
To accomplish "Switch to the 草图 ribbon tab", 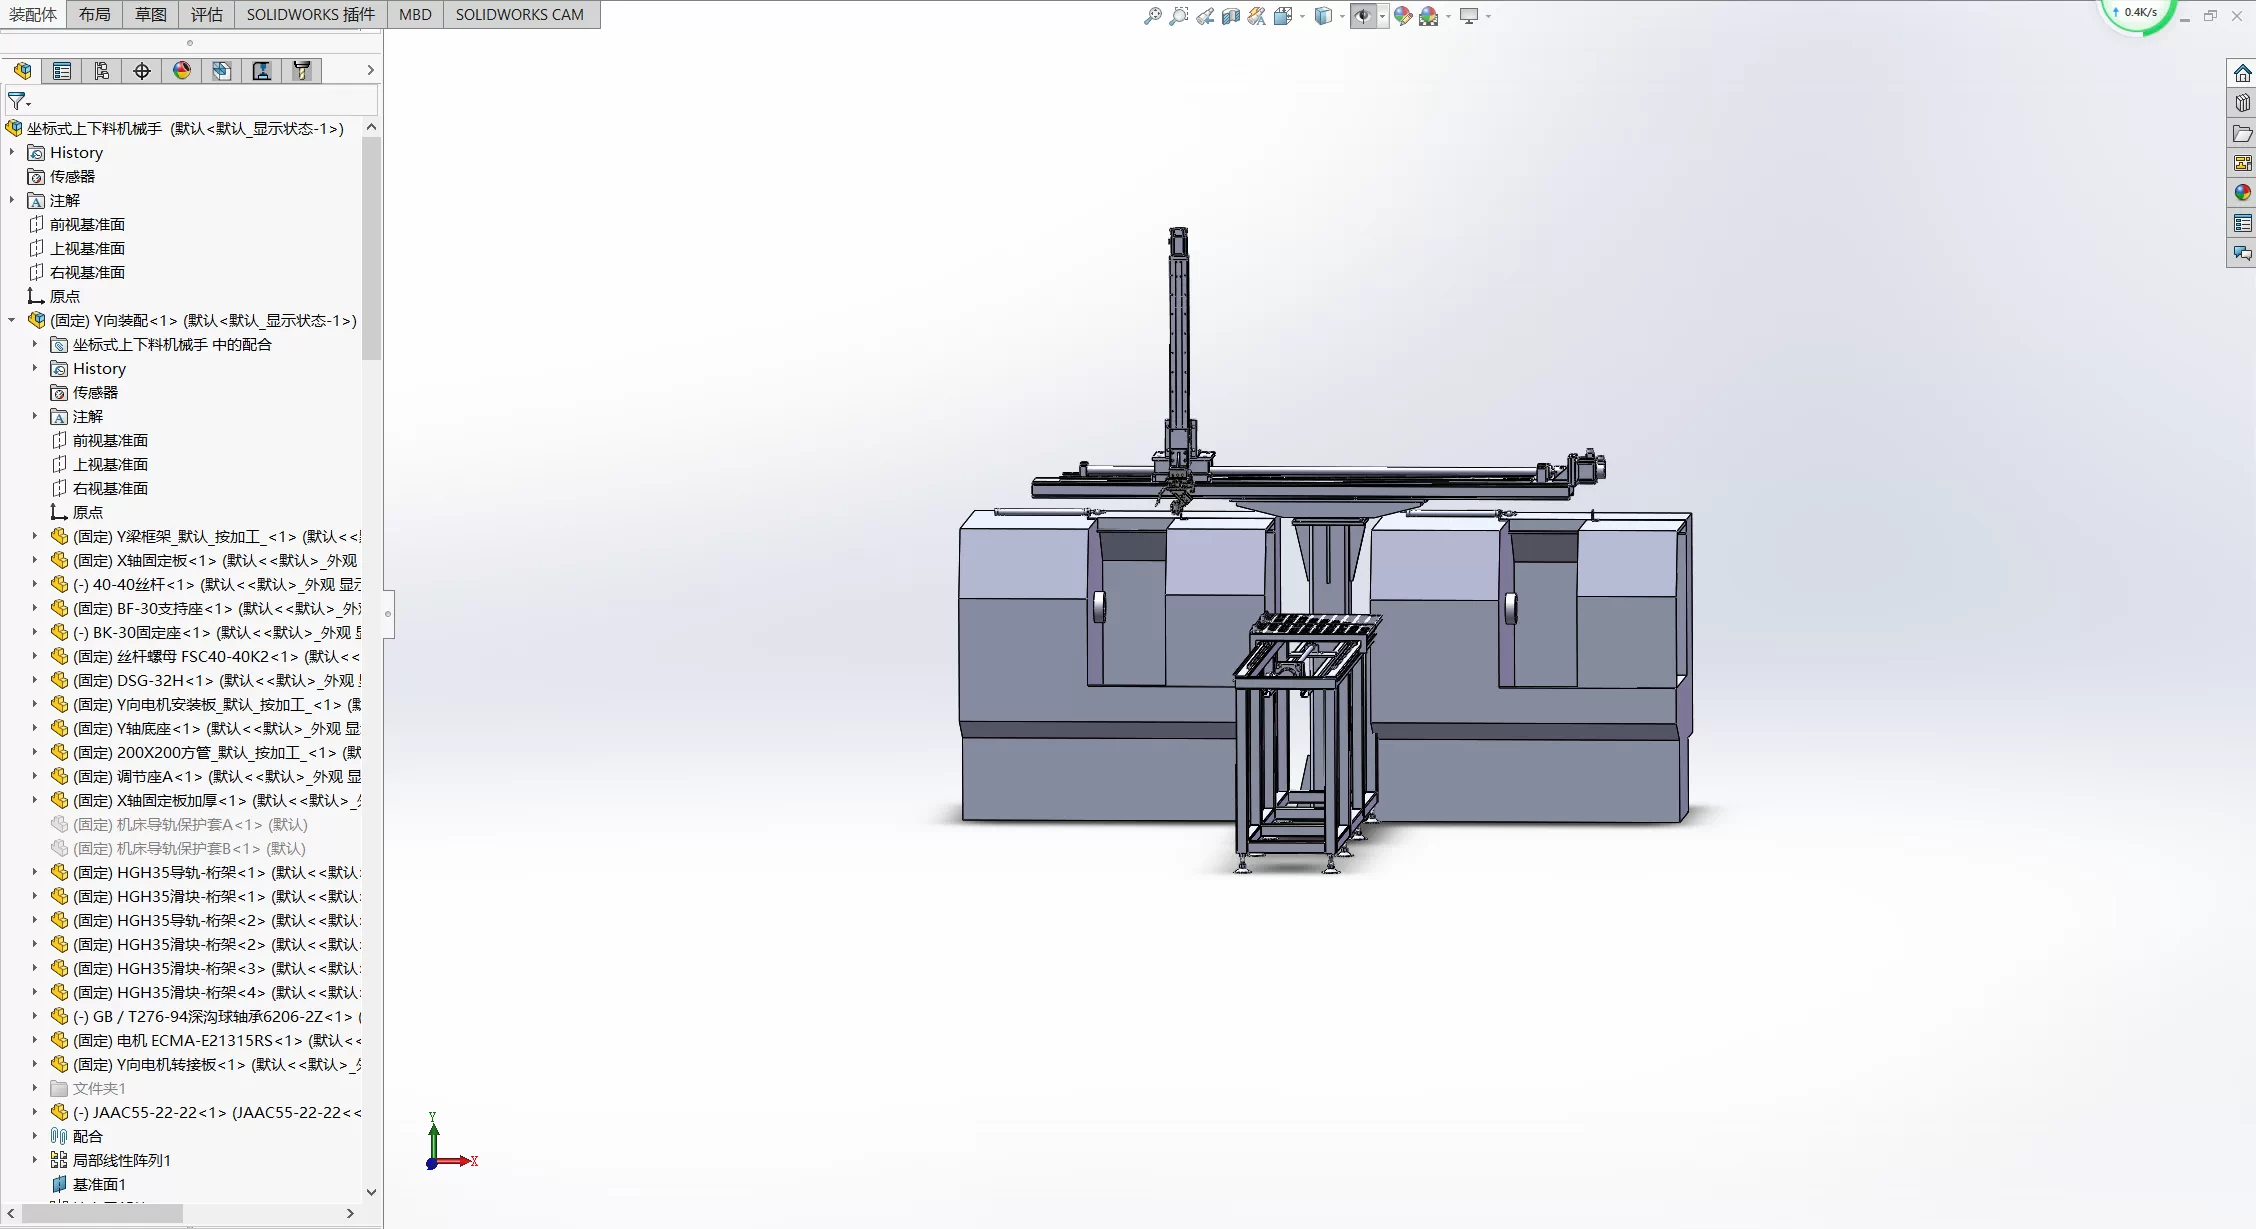I will (x=151, y=14).
